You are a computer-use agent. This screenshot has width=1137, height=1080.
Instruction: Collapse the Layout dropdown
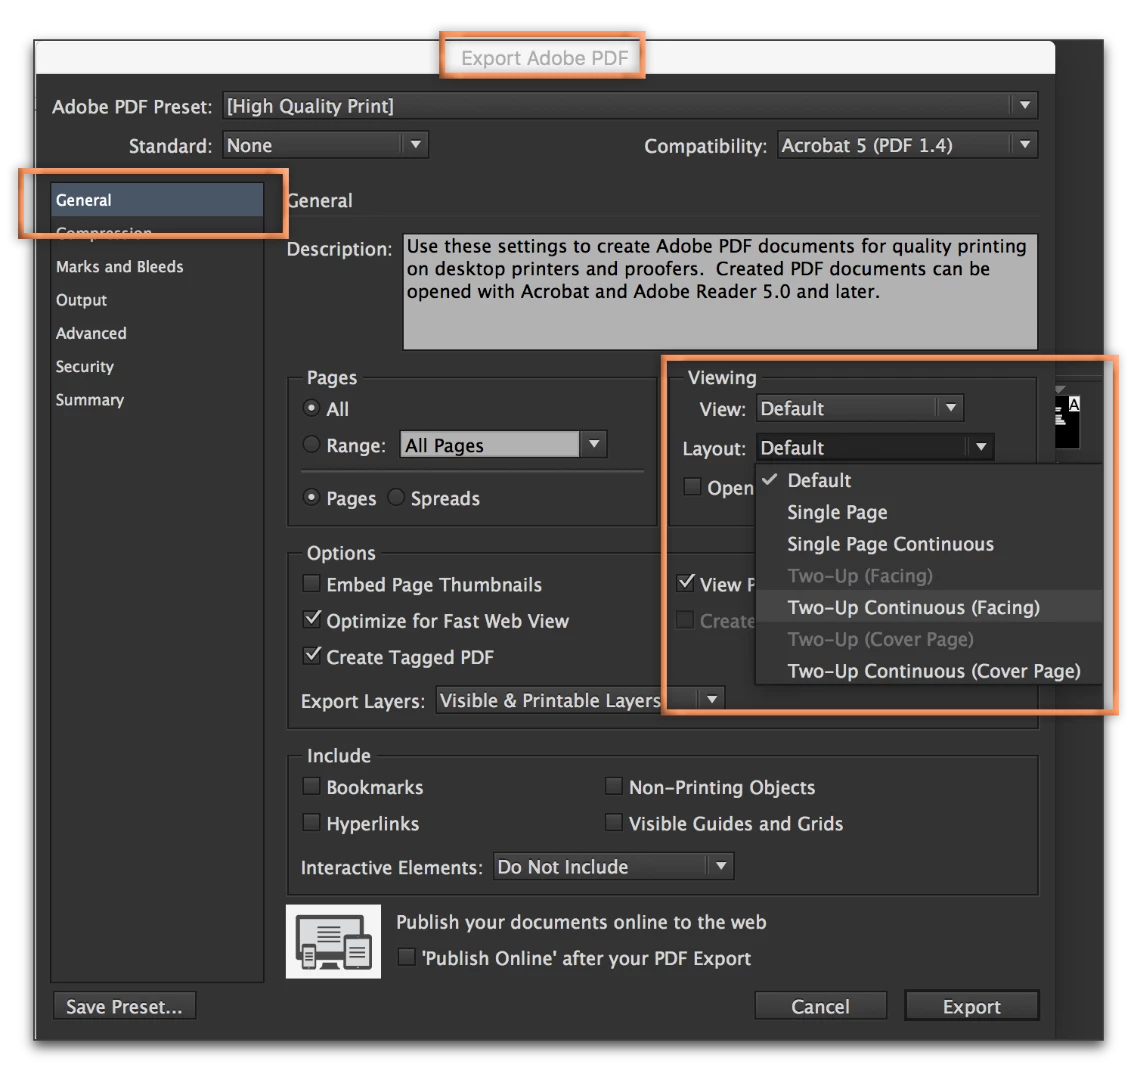pyautogui.click(x=875, y=448)
